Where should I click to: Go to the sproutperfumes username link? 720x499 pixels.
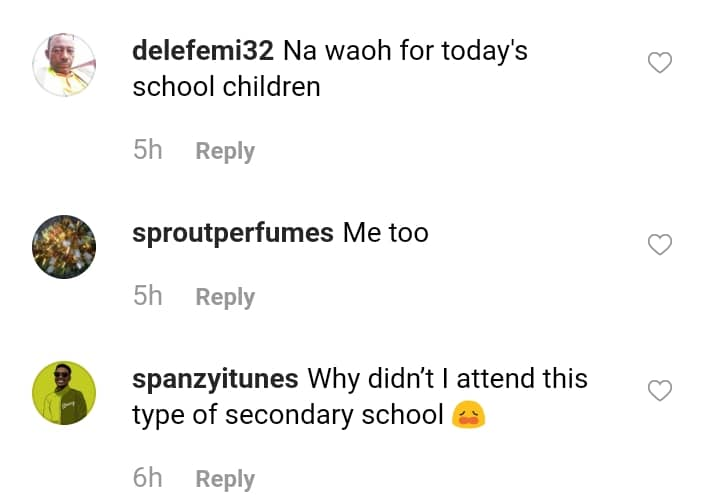point(233,233)
